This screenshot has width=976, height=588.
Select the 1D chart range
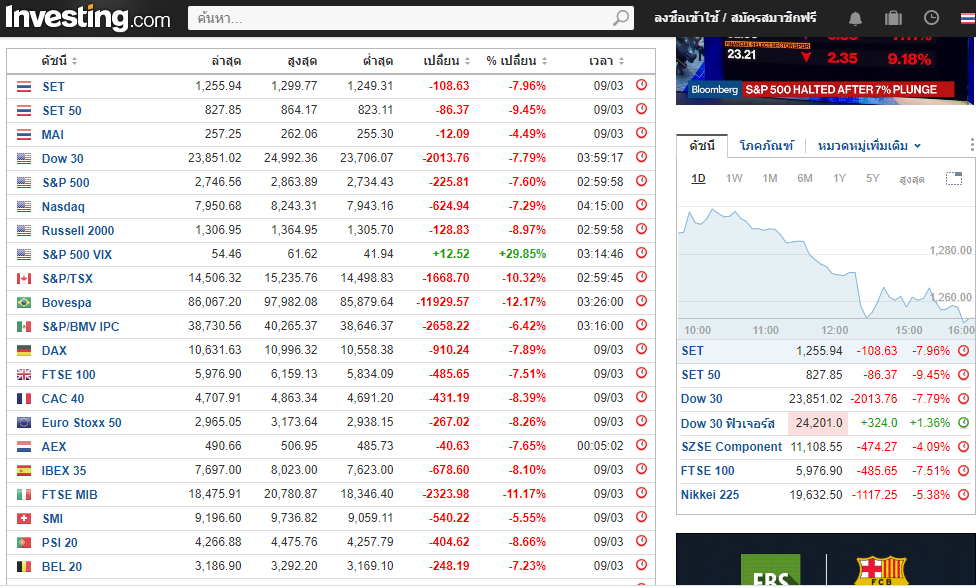coord(698,179)
